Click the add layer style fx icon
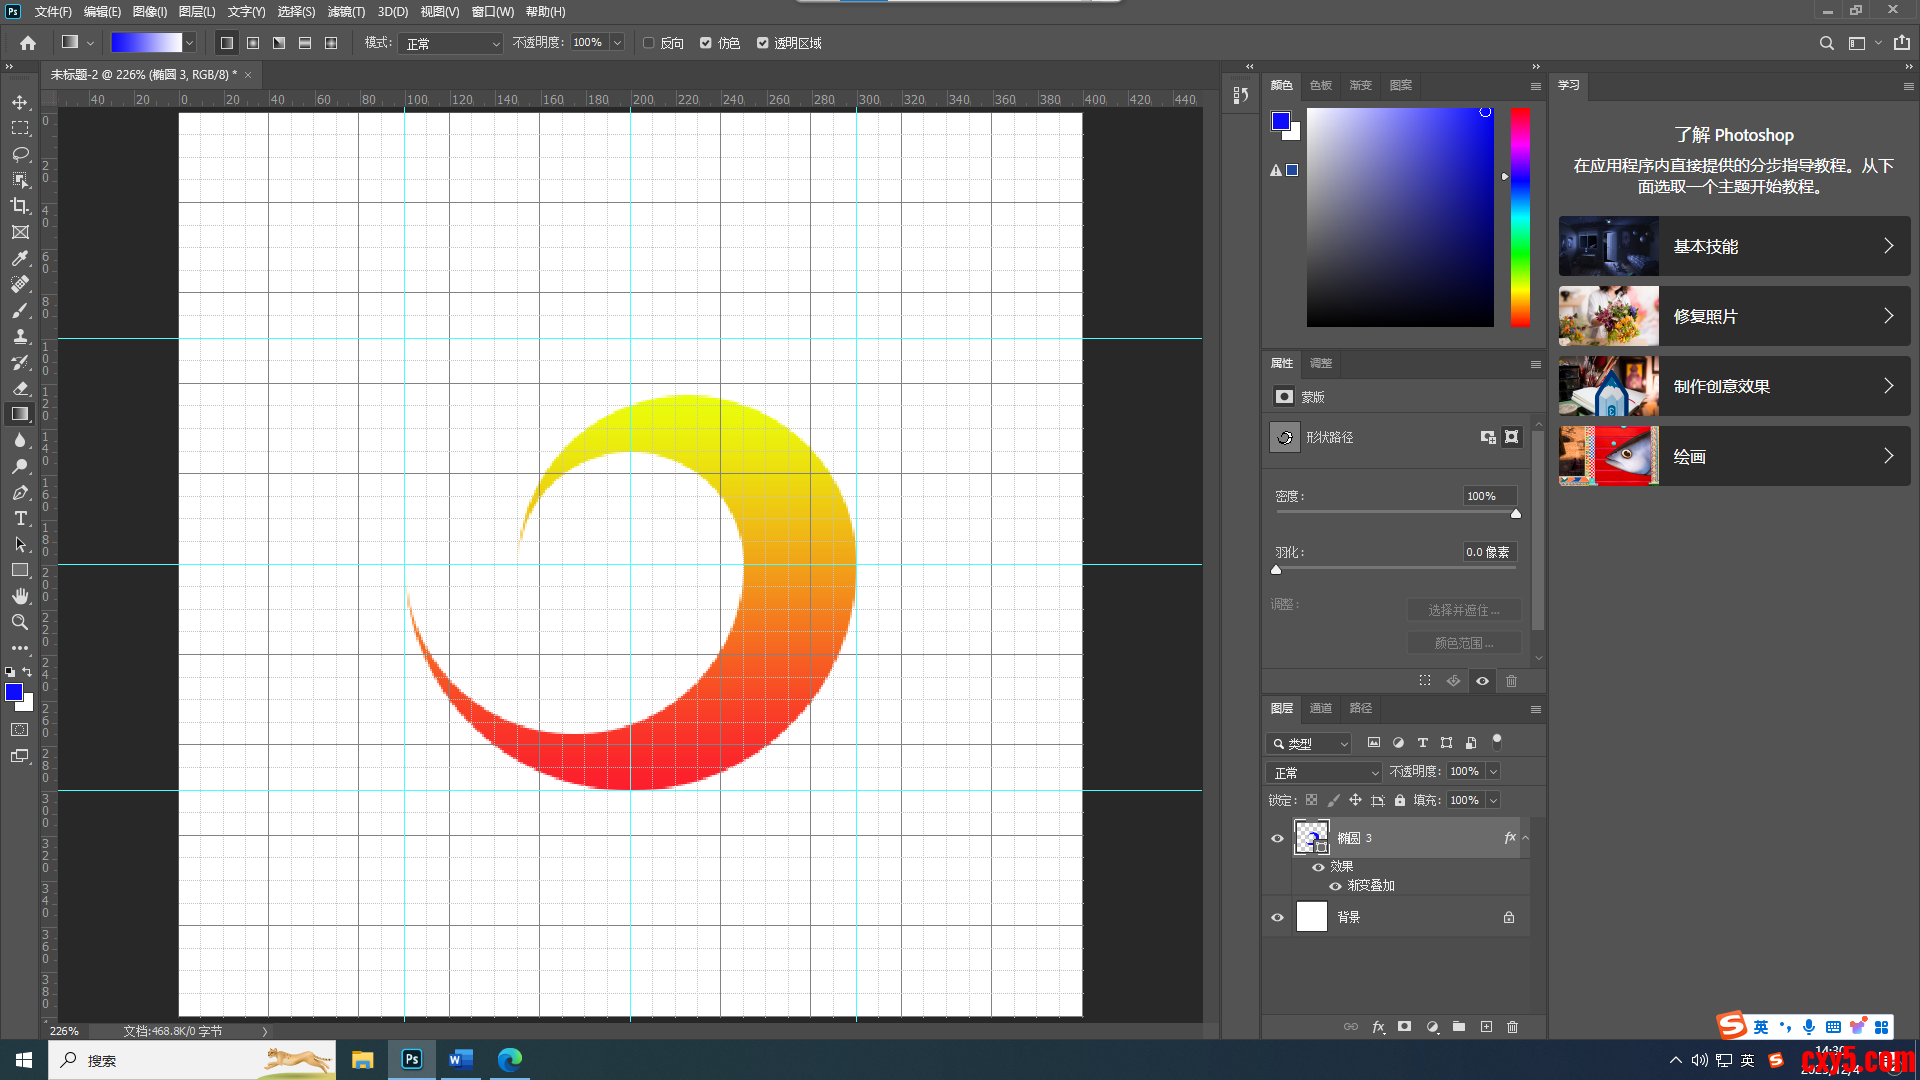 click(1378, 1027)
